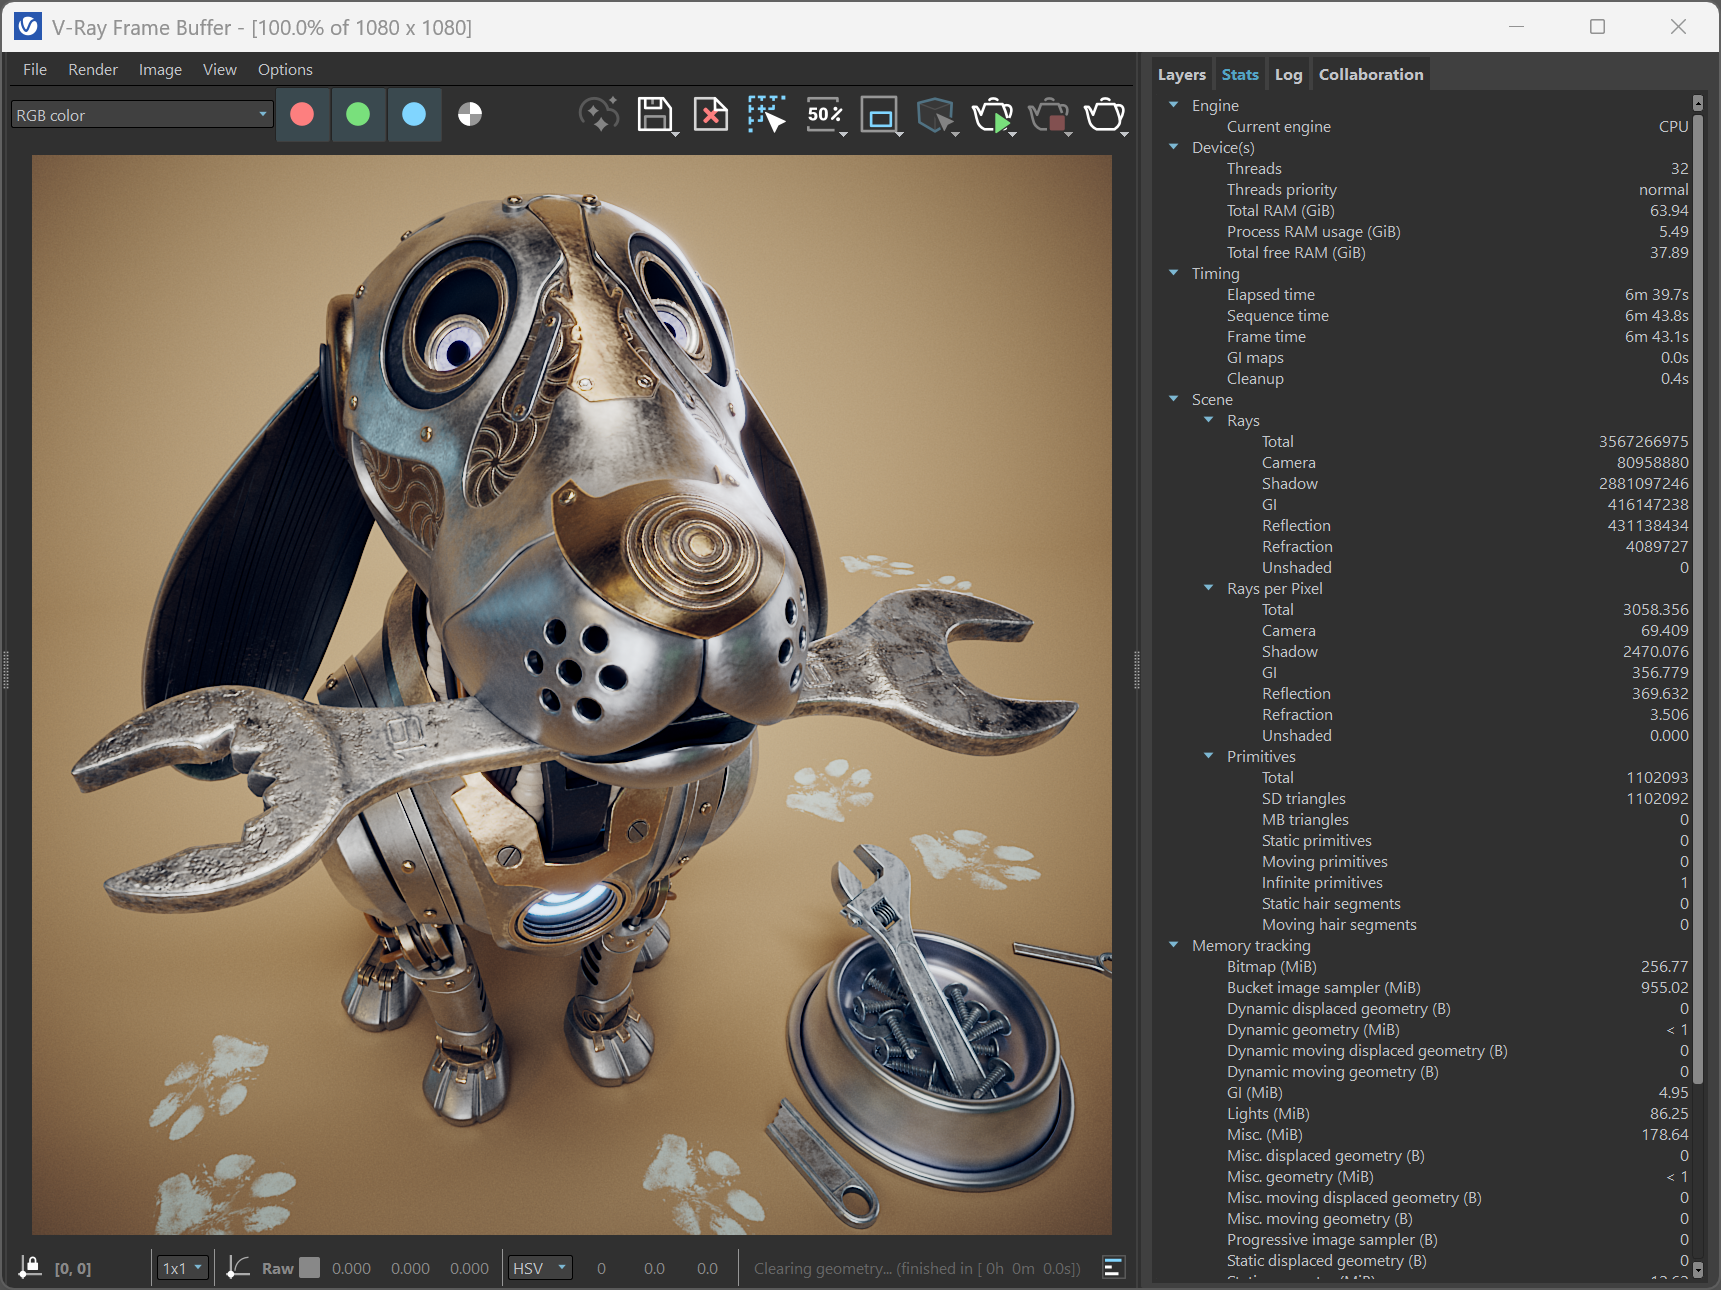
Task: Click the curve correction icon near Raw
Action: [x=238, y=1267]
